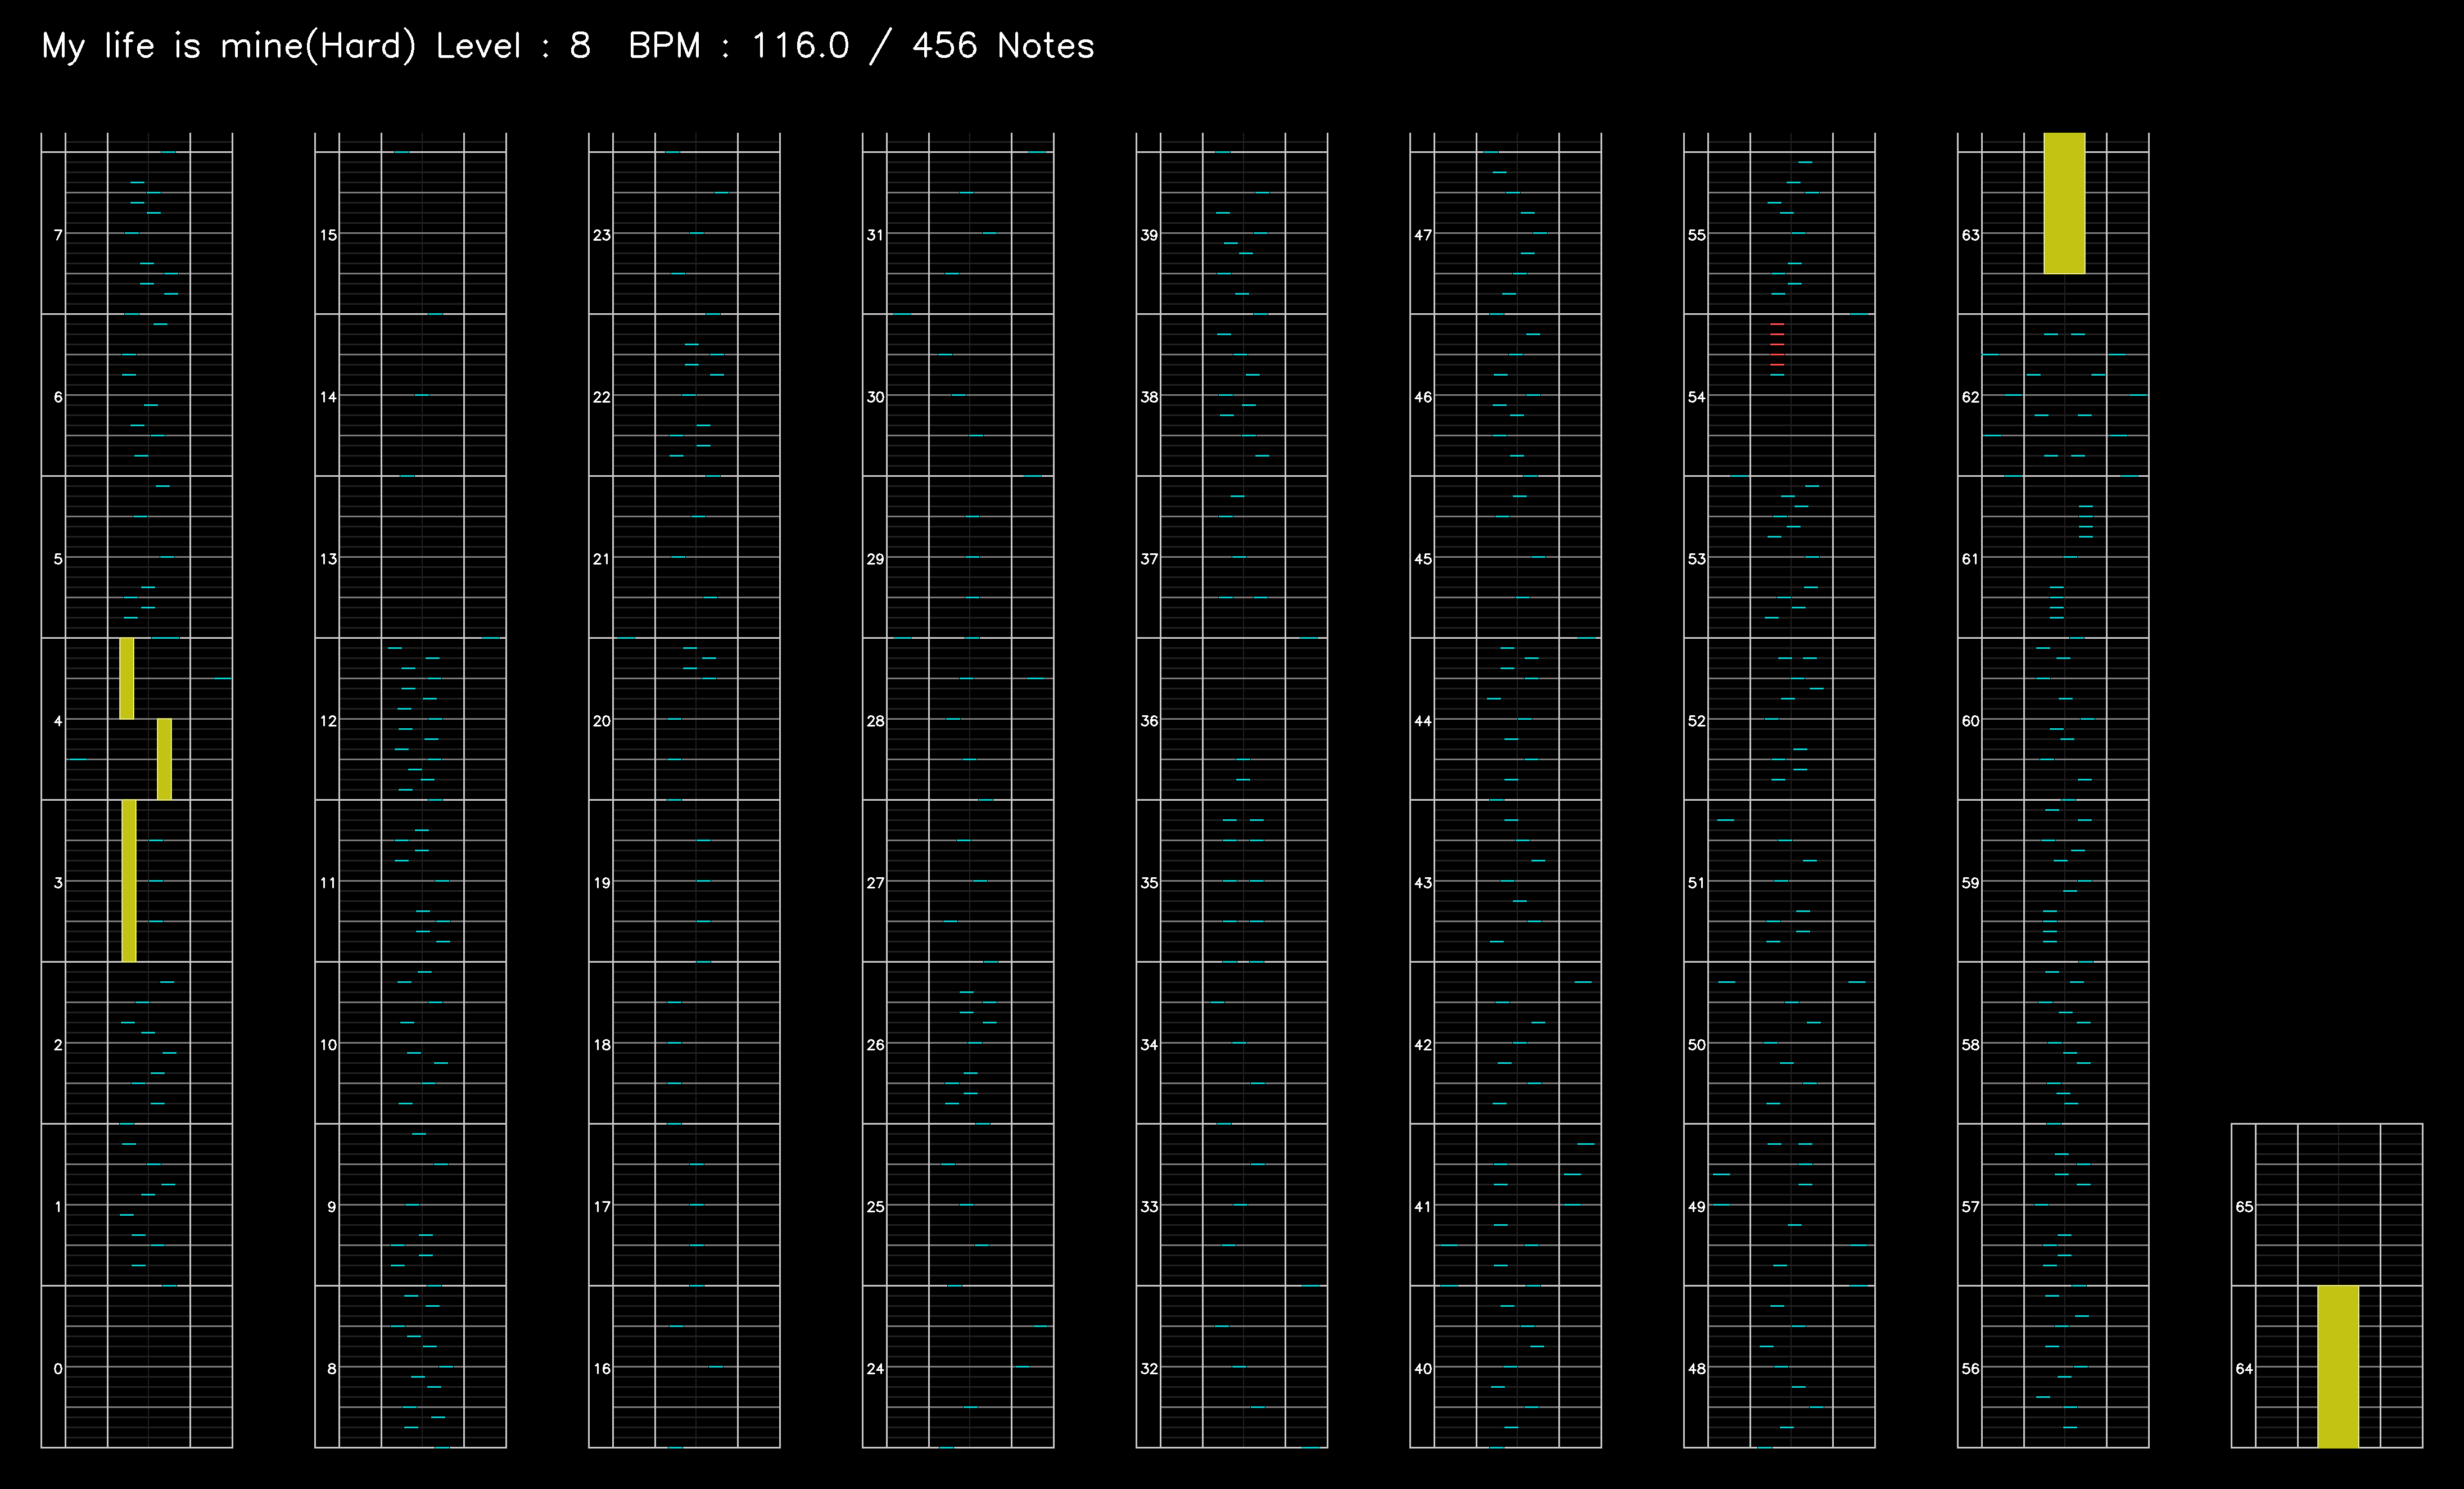Click the yellow long note in measure 3

(129, 881)
